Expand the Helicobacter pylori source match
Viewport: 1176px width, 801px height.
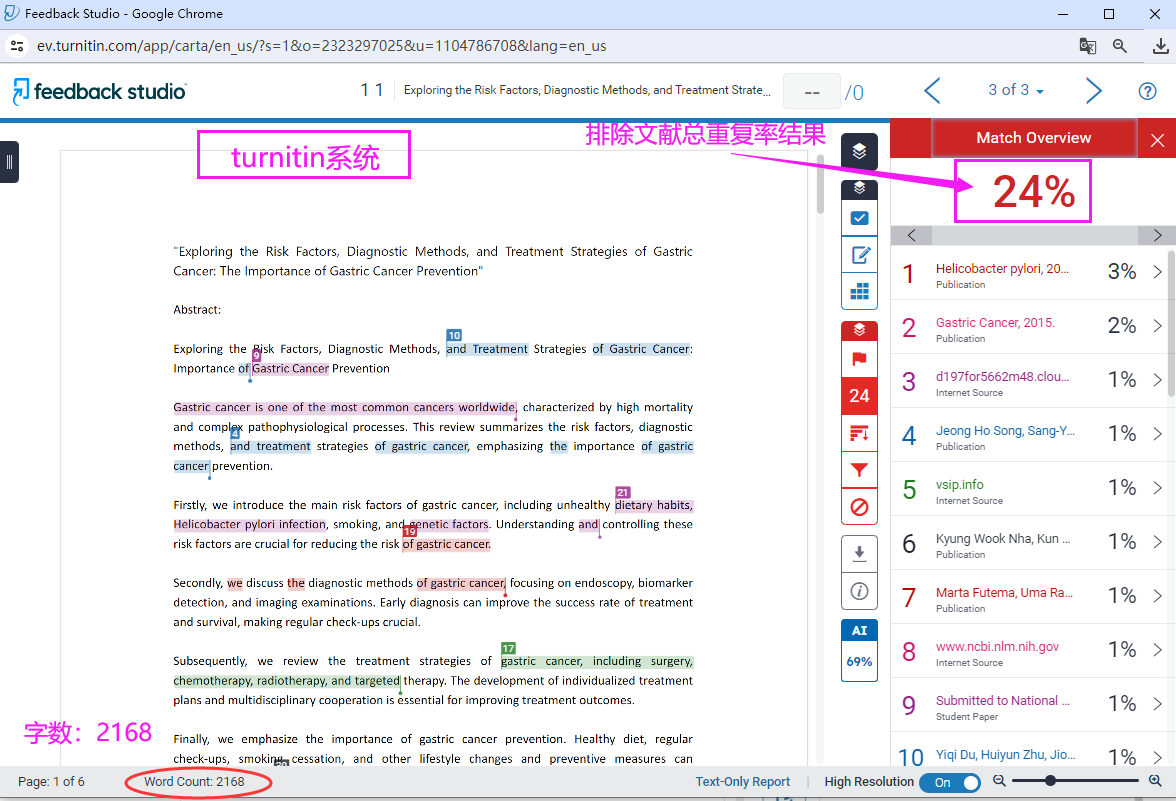tap(1158, 271)
